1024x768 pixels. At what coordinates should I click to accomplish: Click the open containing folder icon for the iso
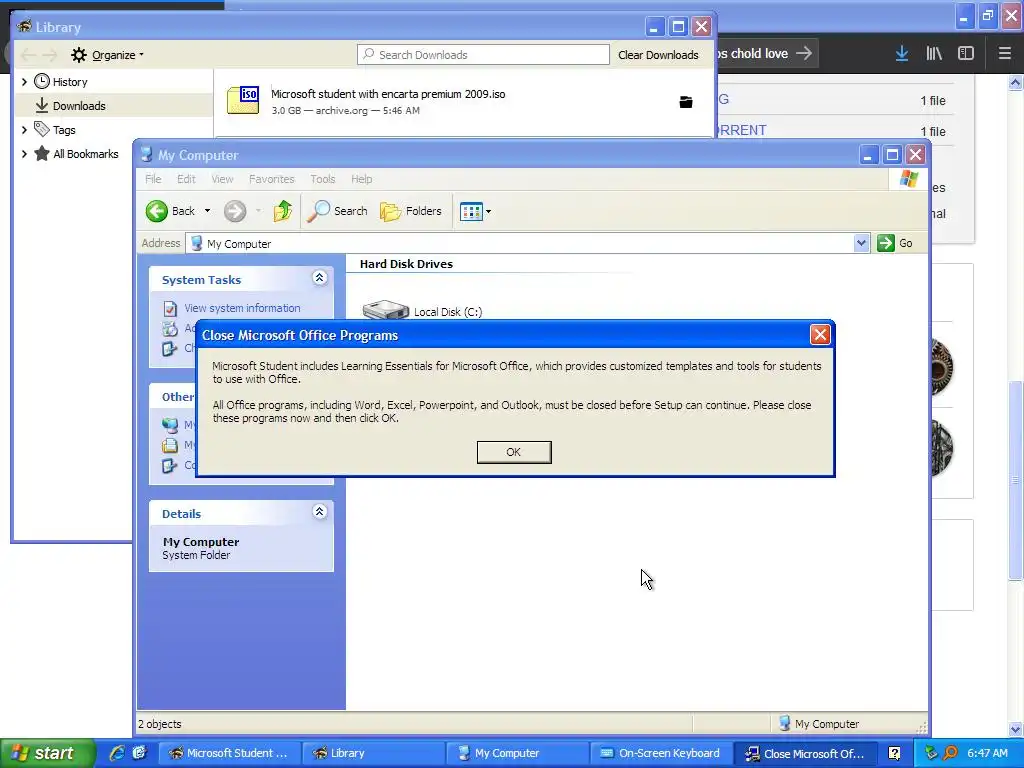(x=686, y=102)
